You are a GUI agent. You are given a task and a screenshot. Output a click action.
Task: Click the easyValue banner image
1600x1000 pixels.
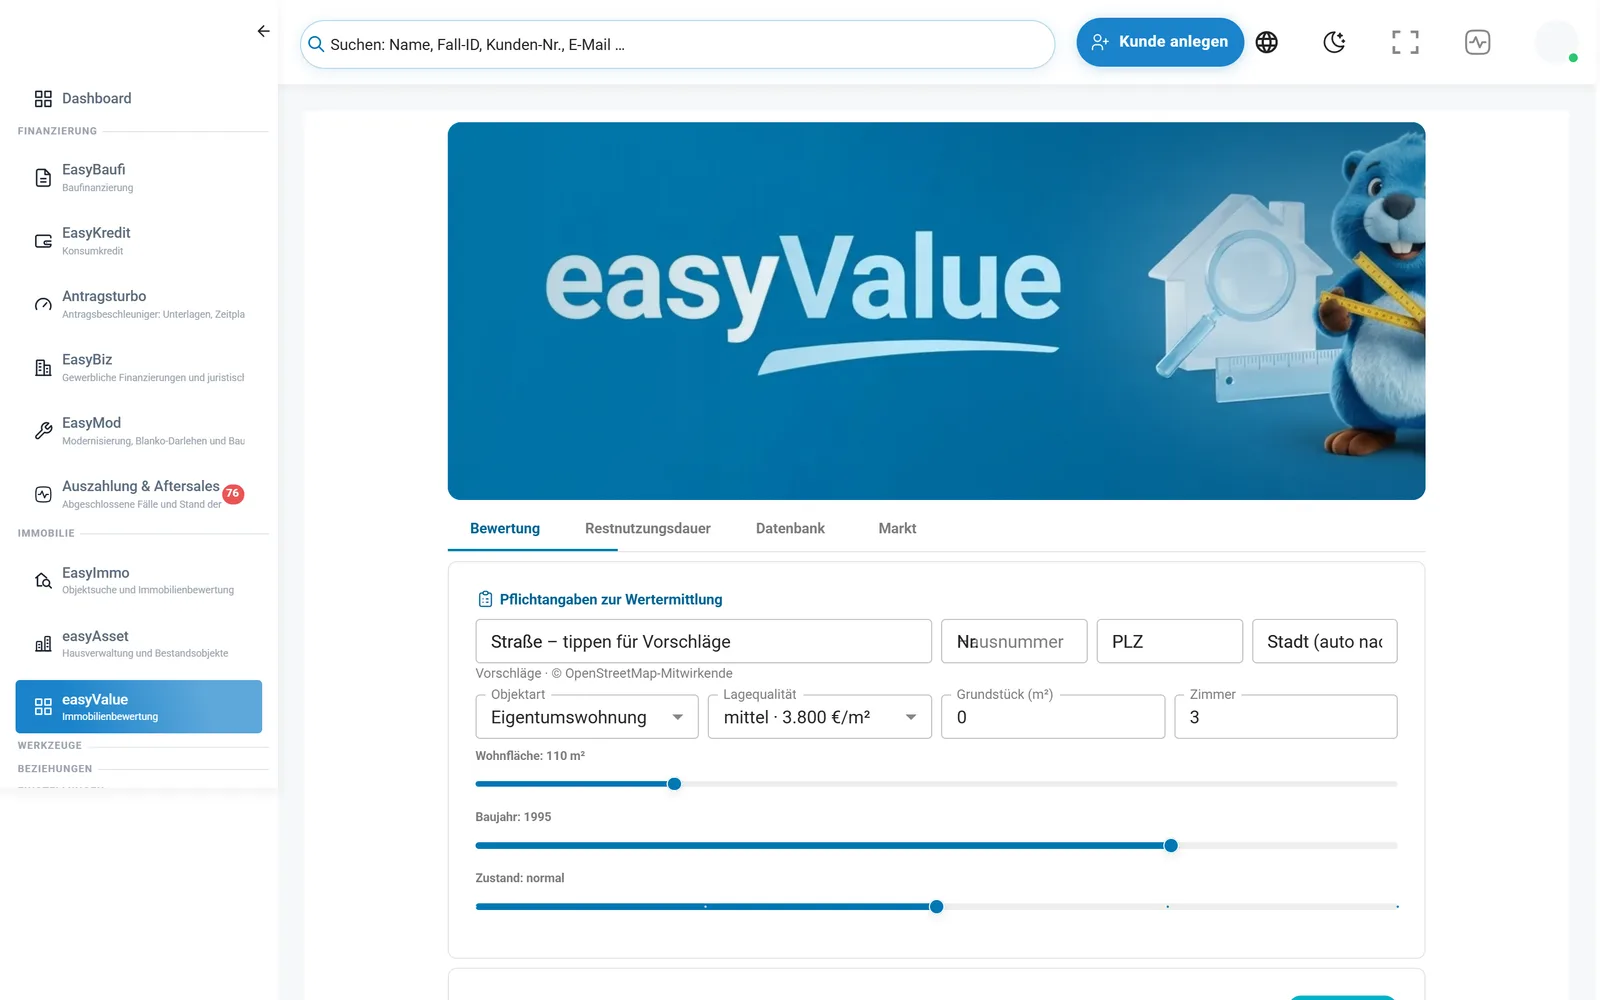(936, 311)
